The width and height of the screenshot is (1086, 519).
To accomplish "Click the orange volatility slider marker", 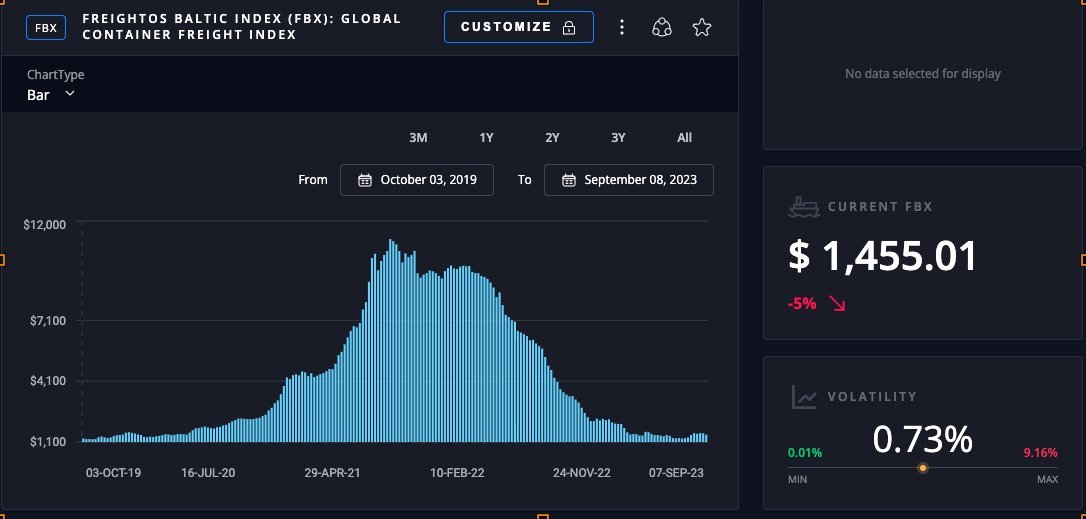I will [x=923, y=467].
